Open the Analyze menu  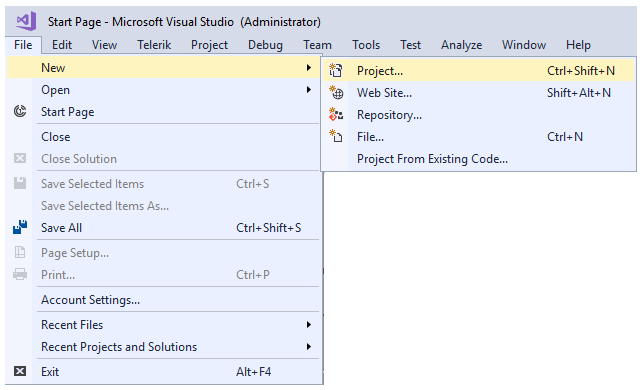(x=461, y=45)
